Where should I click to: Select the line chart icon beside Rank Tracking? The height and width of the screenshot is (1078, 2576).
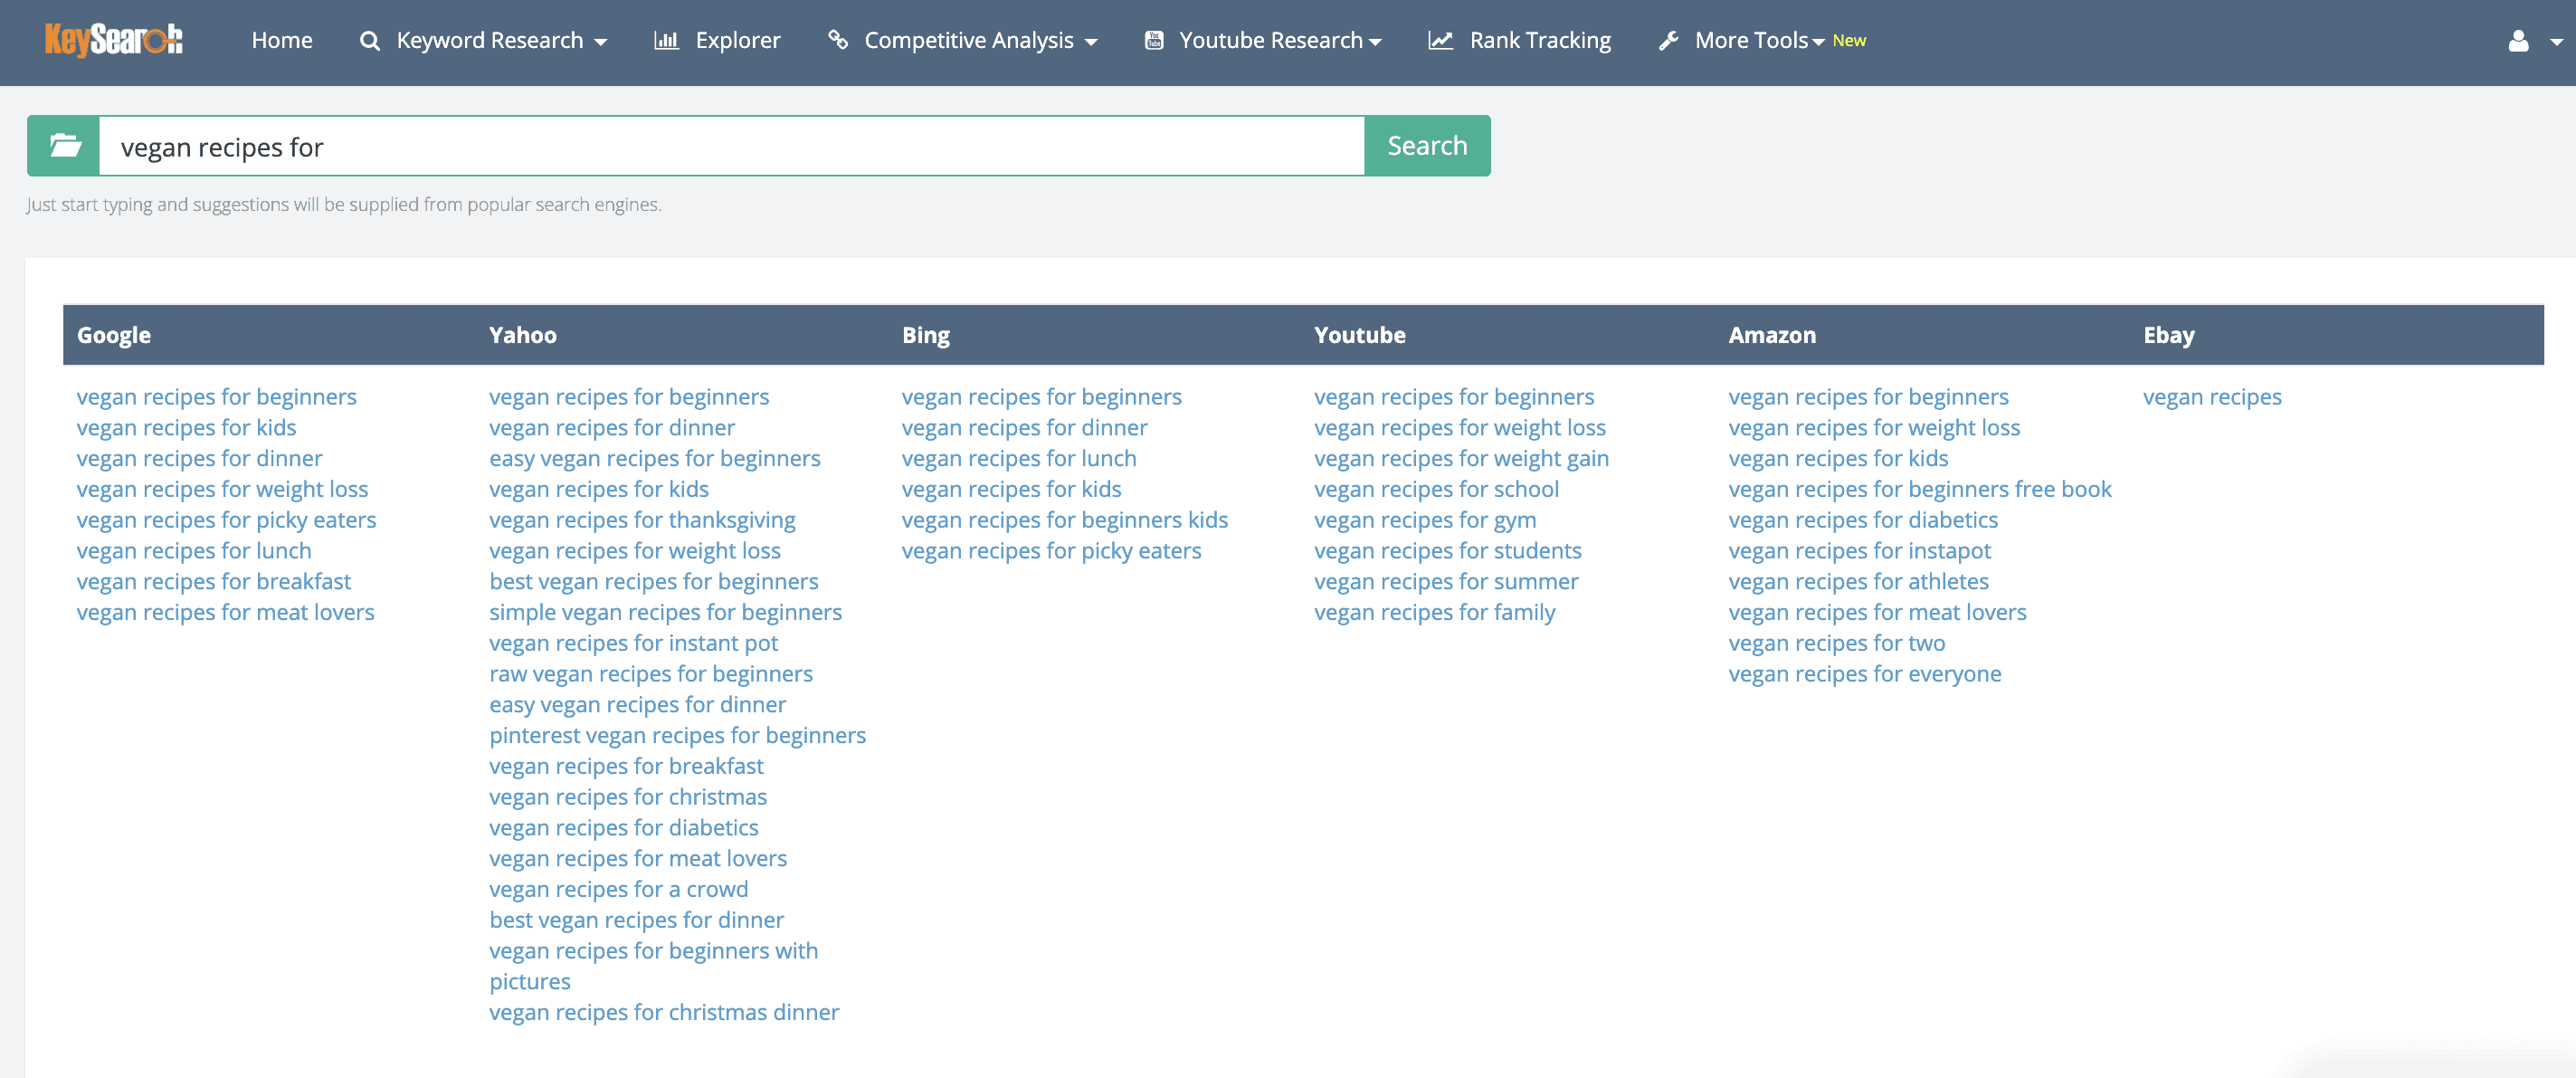pyautogui.click(x=1440, y=40)
